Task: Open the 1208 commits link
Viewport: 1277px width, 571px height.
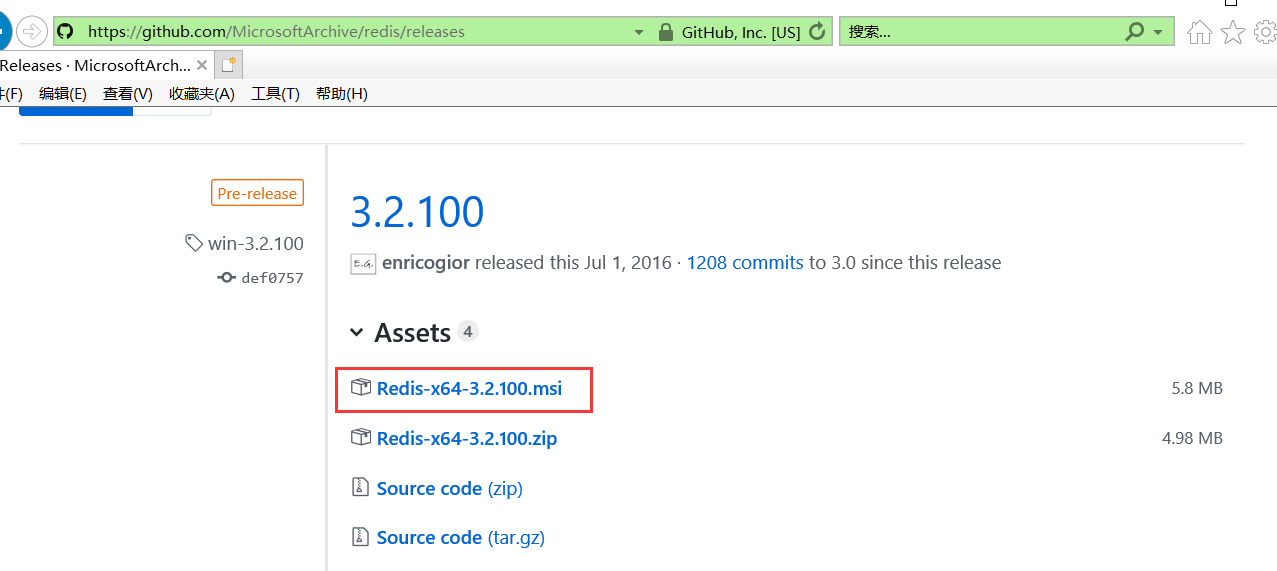Action: [x=745, y=263]
